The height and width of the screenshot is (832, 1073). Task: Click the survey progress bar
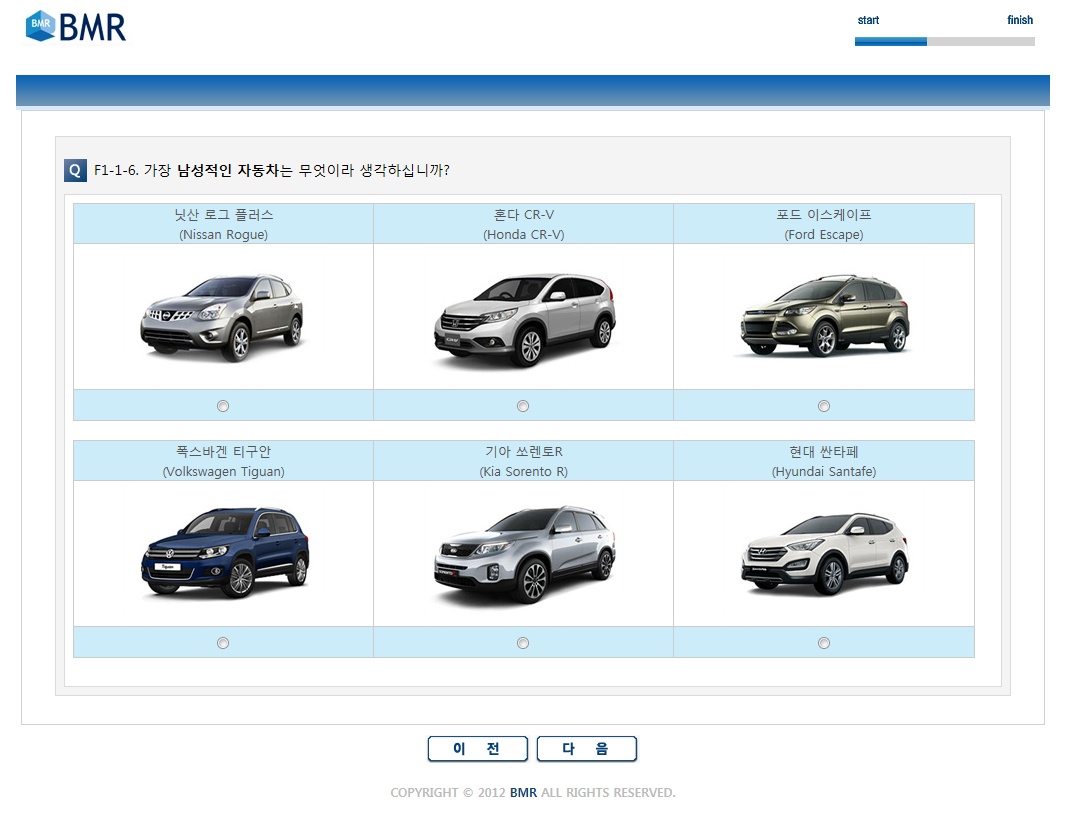coord(944,41)
